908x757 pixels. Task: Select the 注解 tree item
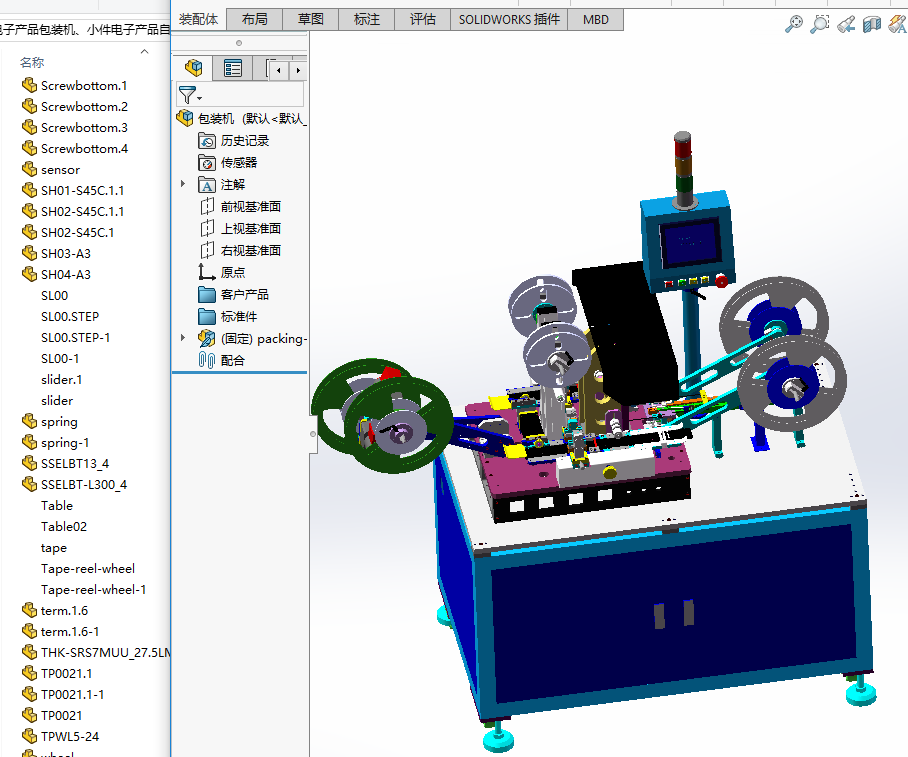(222, 184)
